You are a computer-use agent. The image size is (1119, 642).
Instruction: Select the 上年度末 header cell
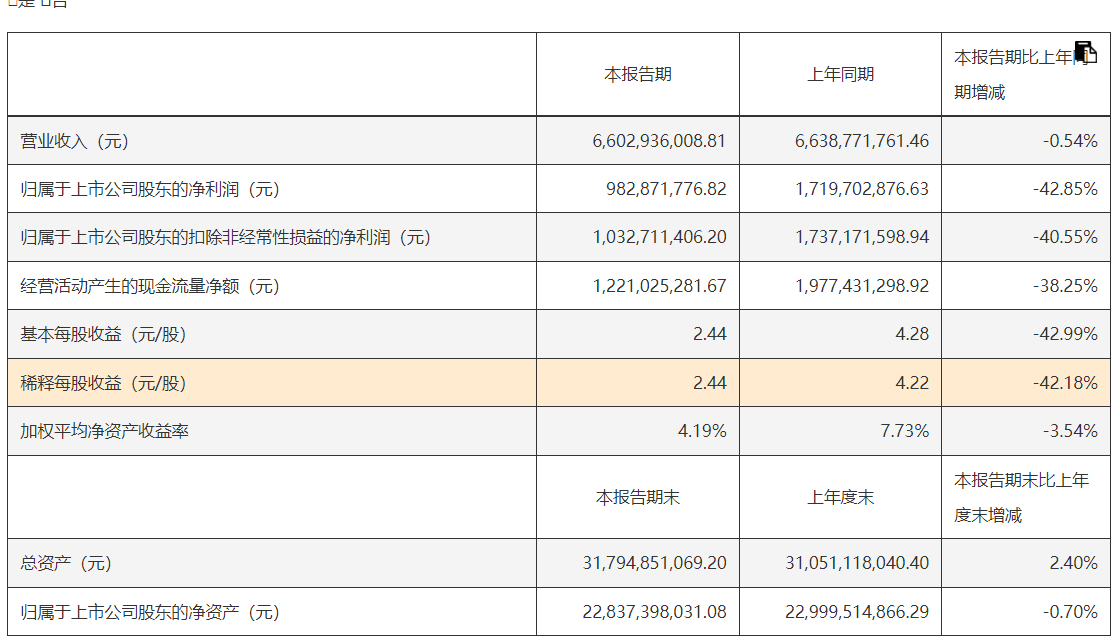pos(841,497)
